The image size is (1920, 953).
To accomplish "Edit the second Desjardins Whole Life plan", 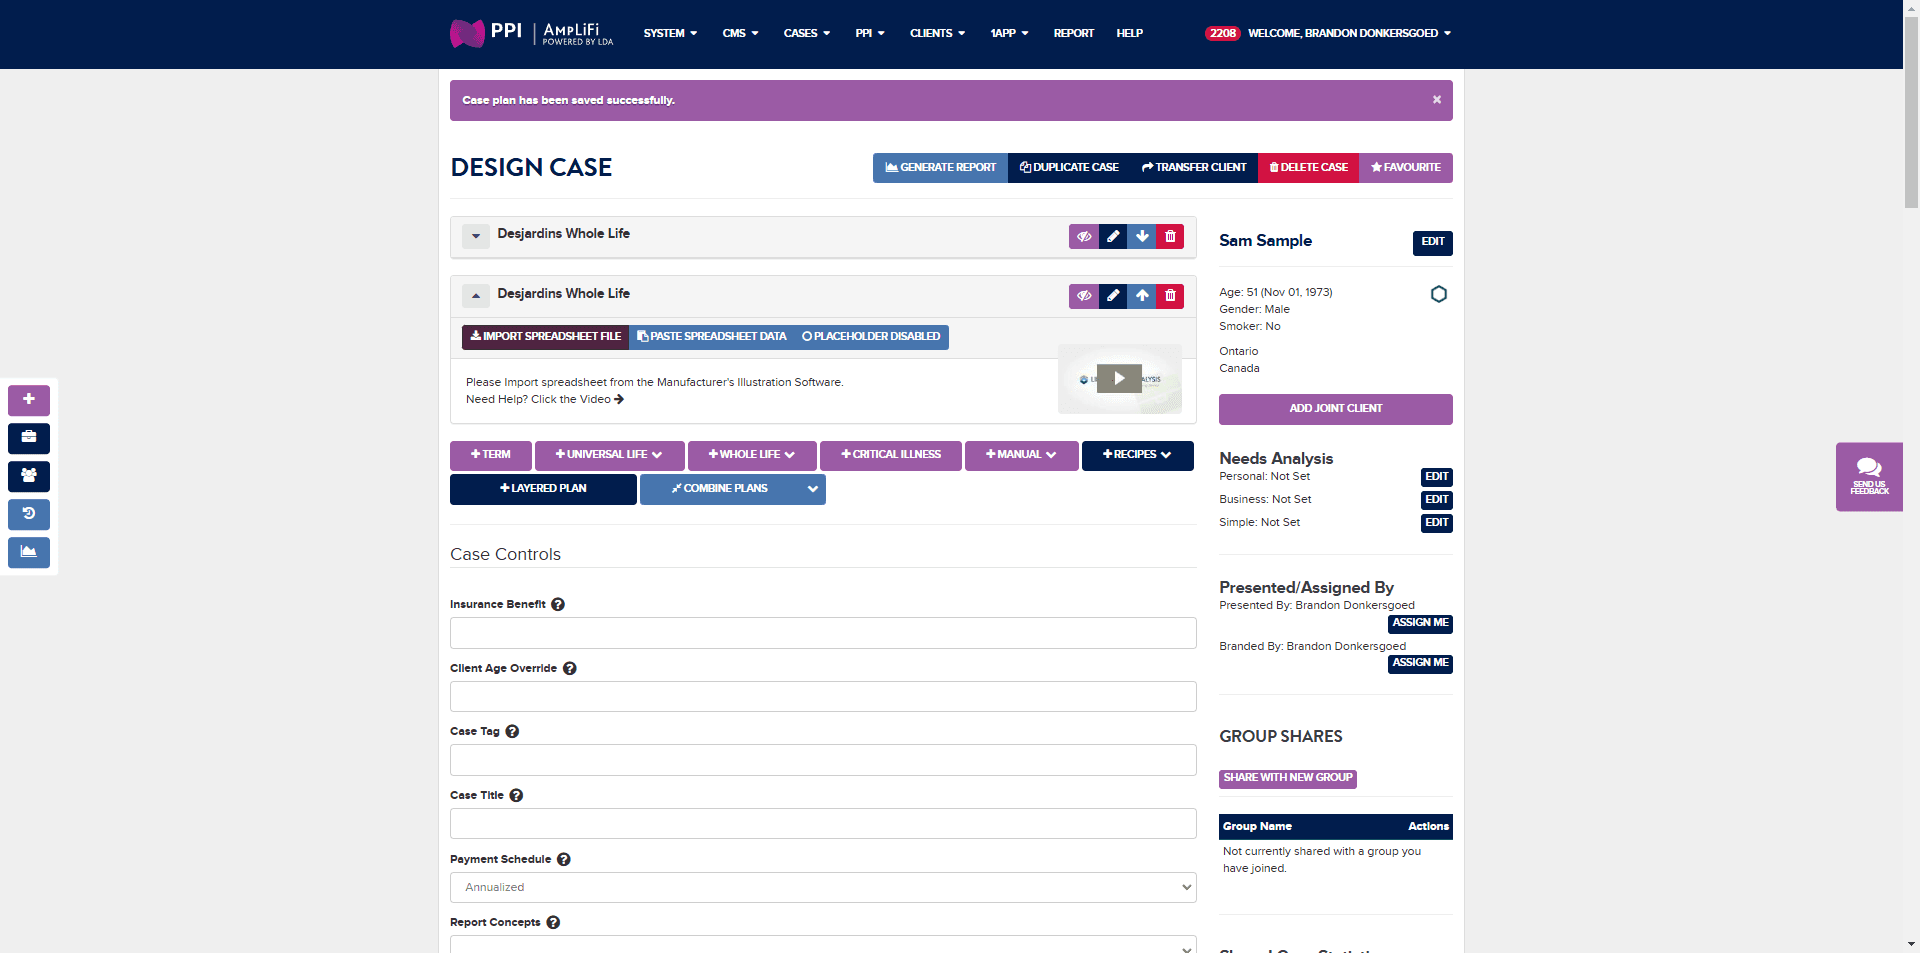I will pyautogui.click(x=1113, y=296).
